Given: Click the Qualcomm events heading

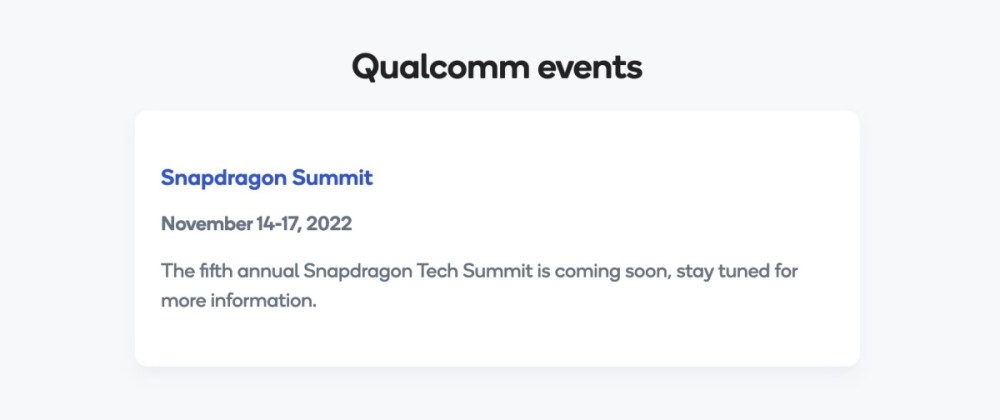Looking at the screenshot, I should click(497, 67).
